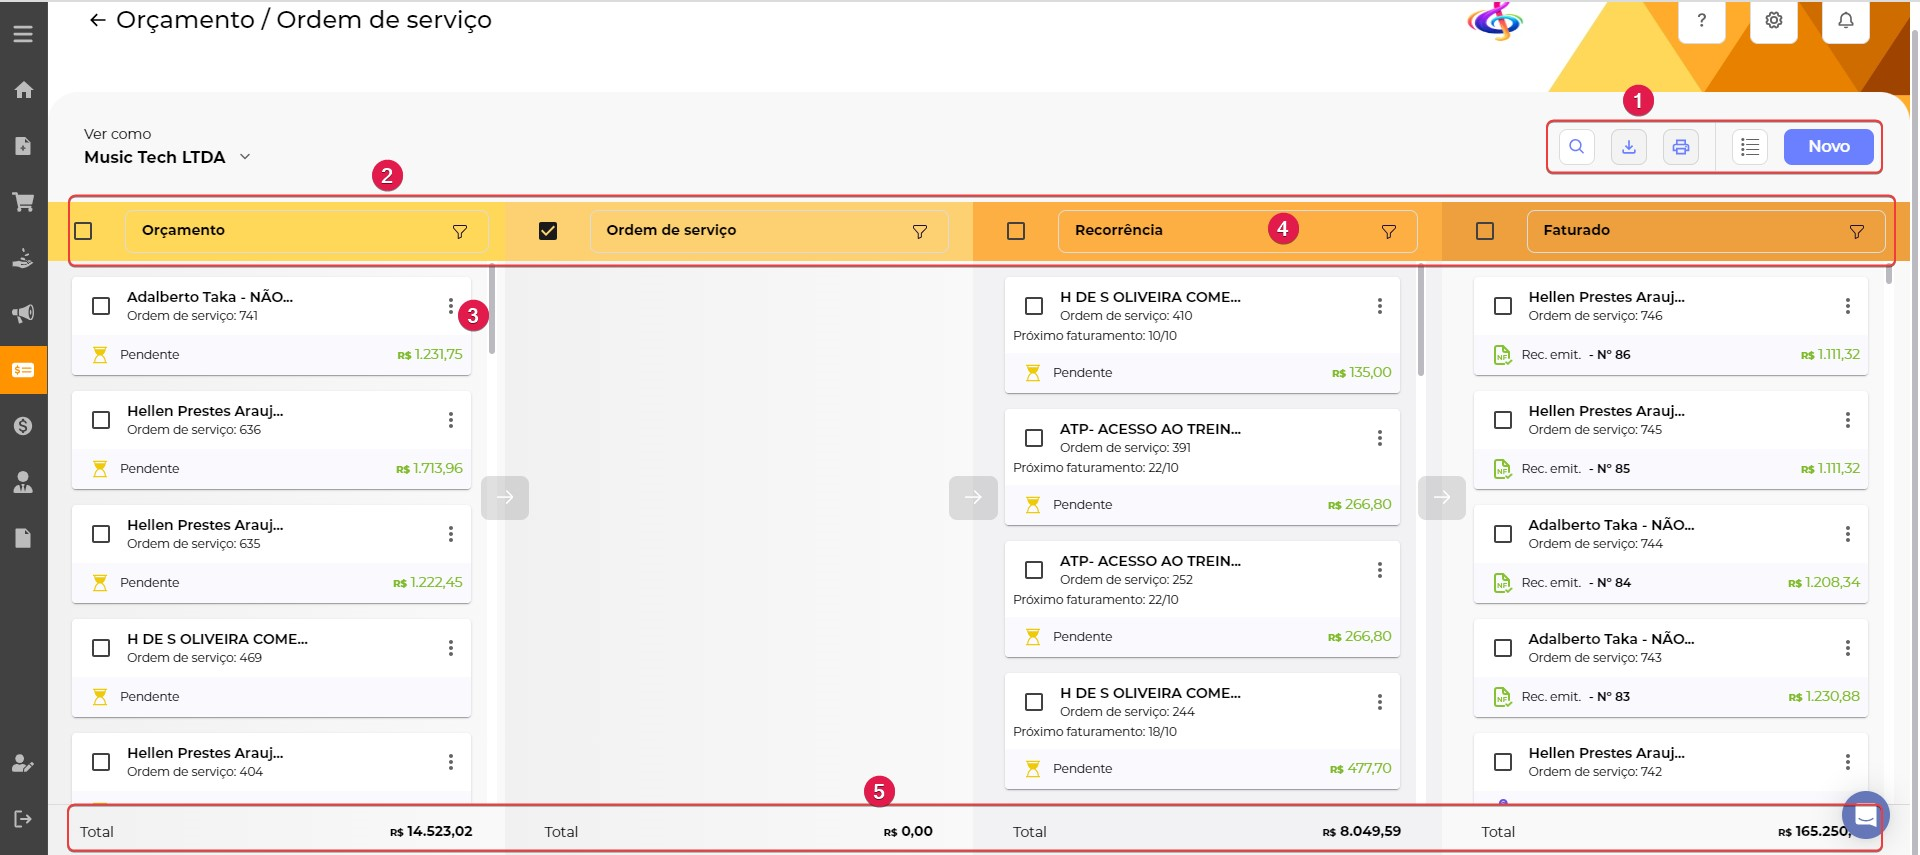Open the chat support bubble
This screenshot has width=1920, height=855.
click(x=1865, y=816)
